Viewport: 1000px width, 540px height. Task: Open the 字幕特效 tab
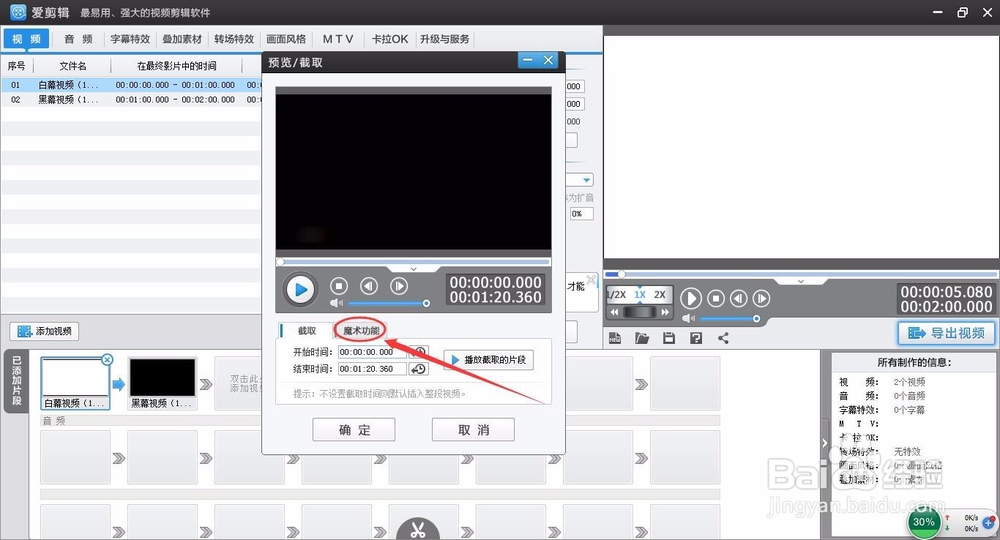[x=130, y=39]
